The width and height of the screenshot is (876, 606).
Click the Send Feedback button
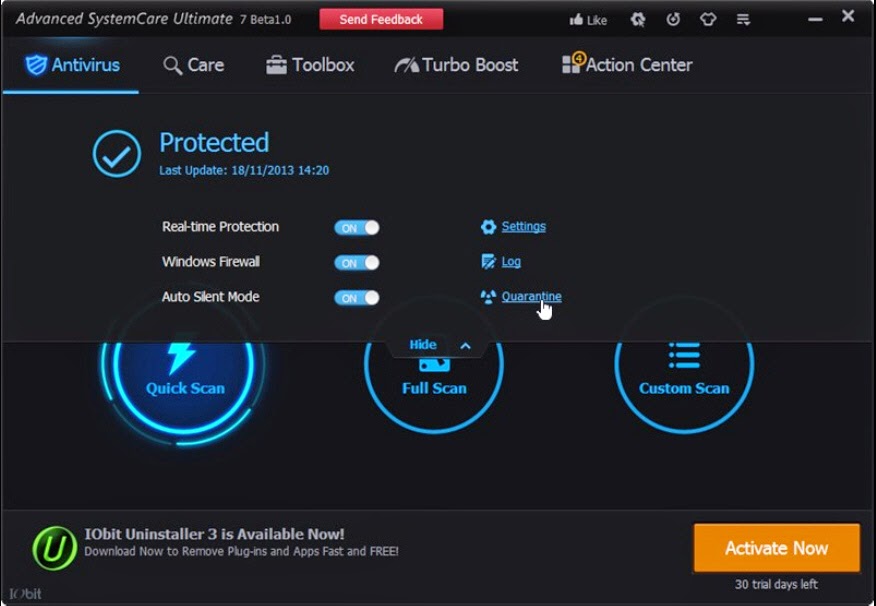tap(381, 20)
